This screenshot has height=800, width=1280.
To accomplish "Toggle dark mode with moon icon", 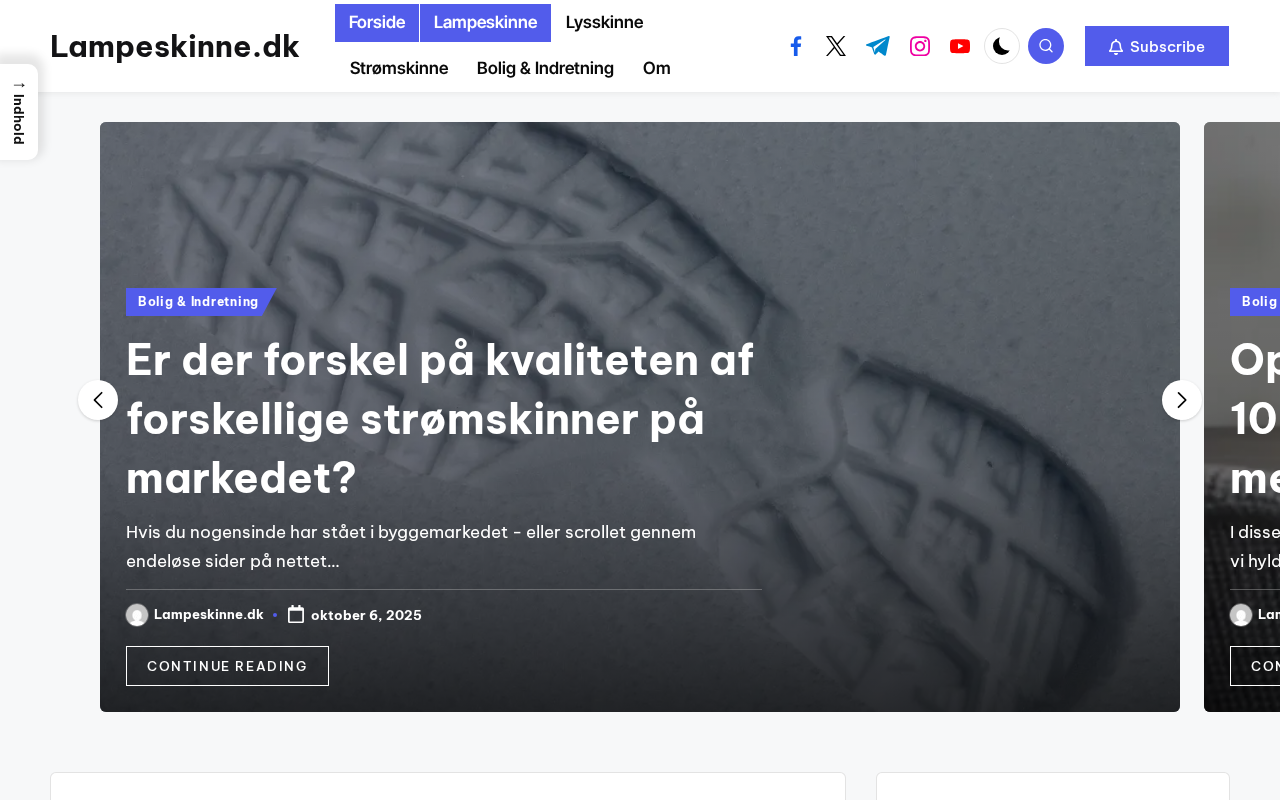I will coord(1002,46).
